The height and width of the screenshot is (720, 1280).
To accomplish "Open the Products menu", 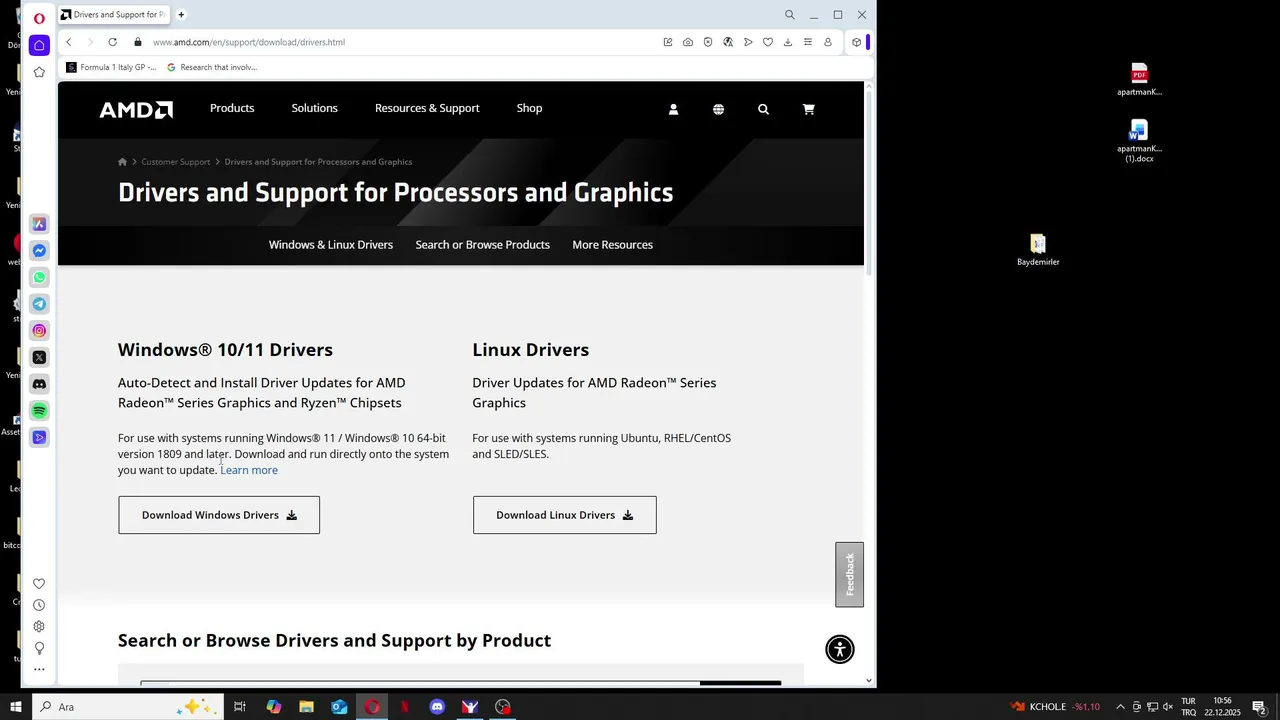I will [232, 108].
